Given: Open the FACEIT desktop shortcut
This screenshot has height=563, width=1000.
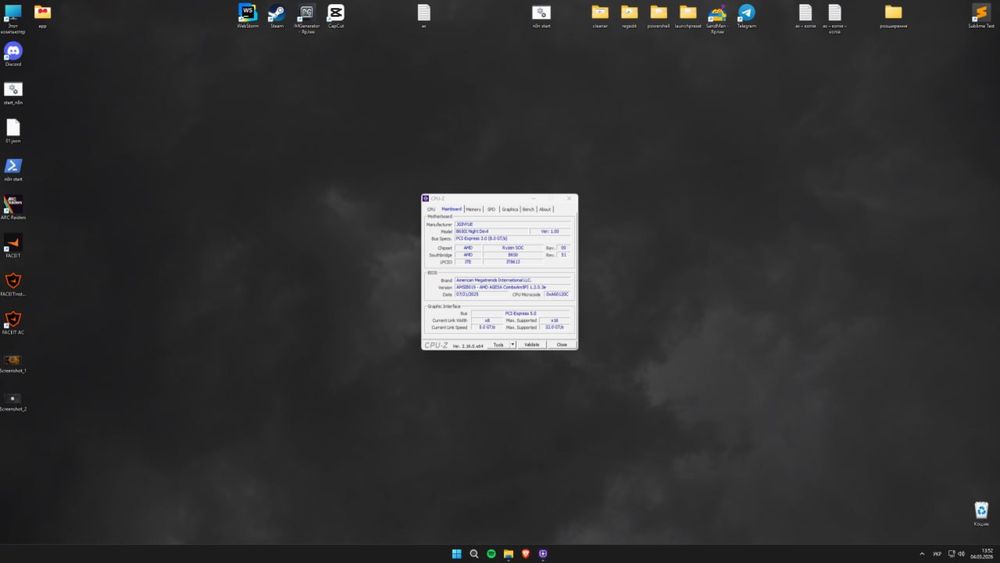Looking at the screenshot, I should [x=13, y=245].
